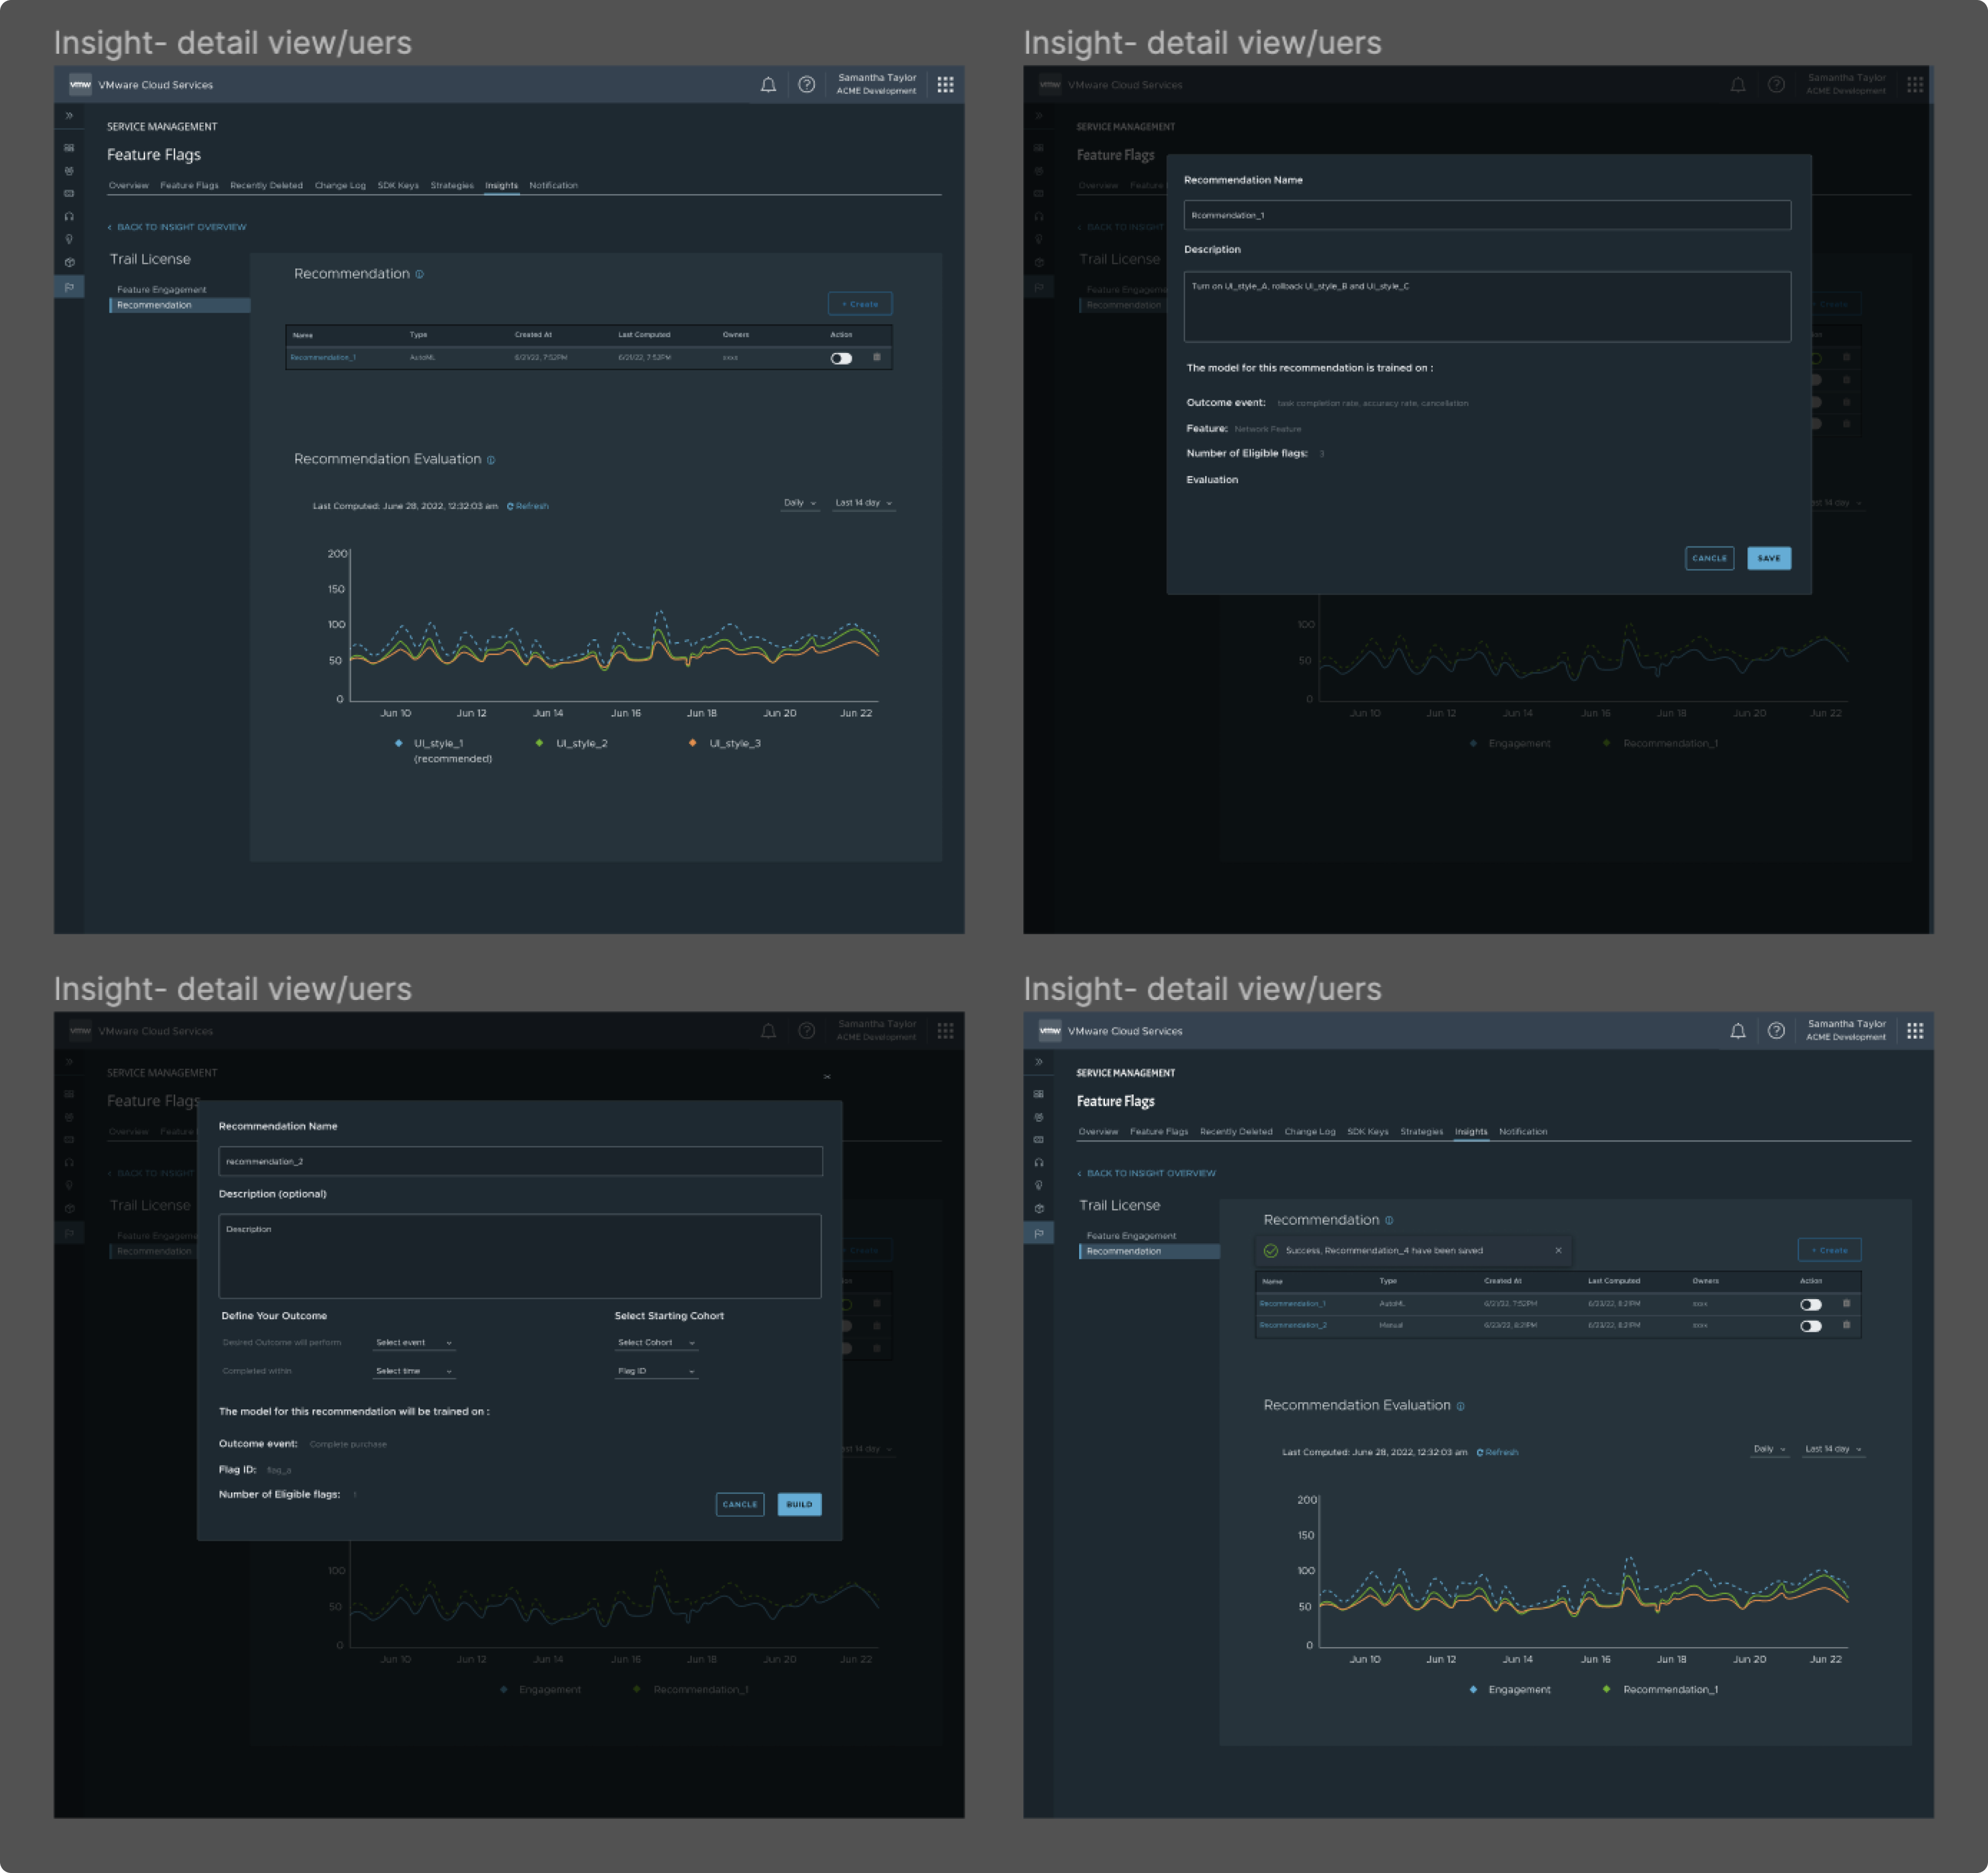Viewport: 1988px width, 1873px height.
Task: Open Recommendation_2 link
Action: click(1293, 1325)
